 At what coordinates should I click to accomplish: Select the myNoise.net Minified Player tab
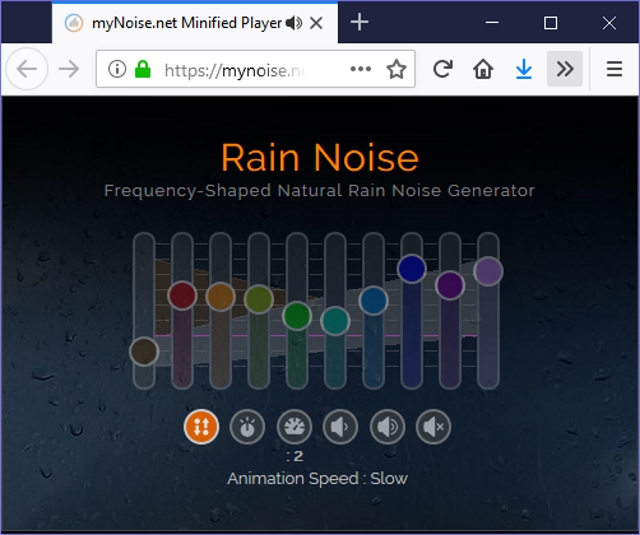point(195,23)
